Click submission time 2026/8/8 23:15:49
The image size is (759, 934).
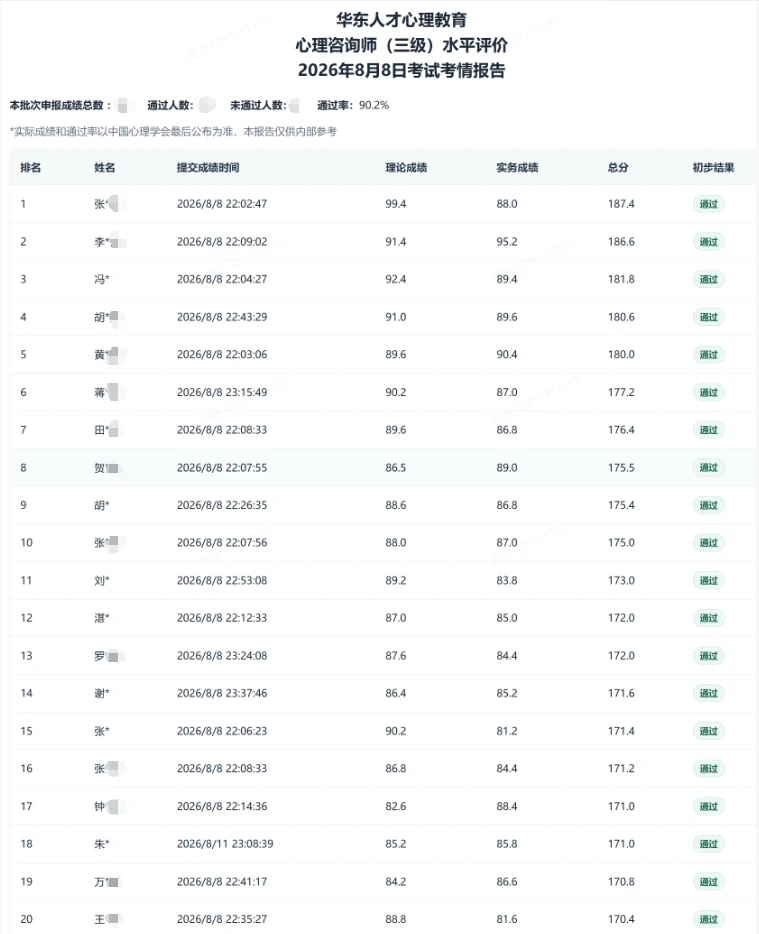tap(222, 392)
